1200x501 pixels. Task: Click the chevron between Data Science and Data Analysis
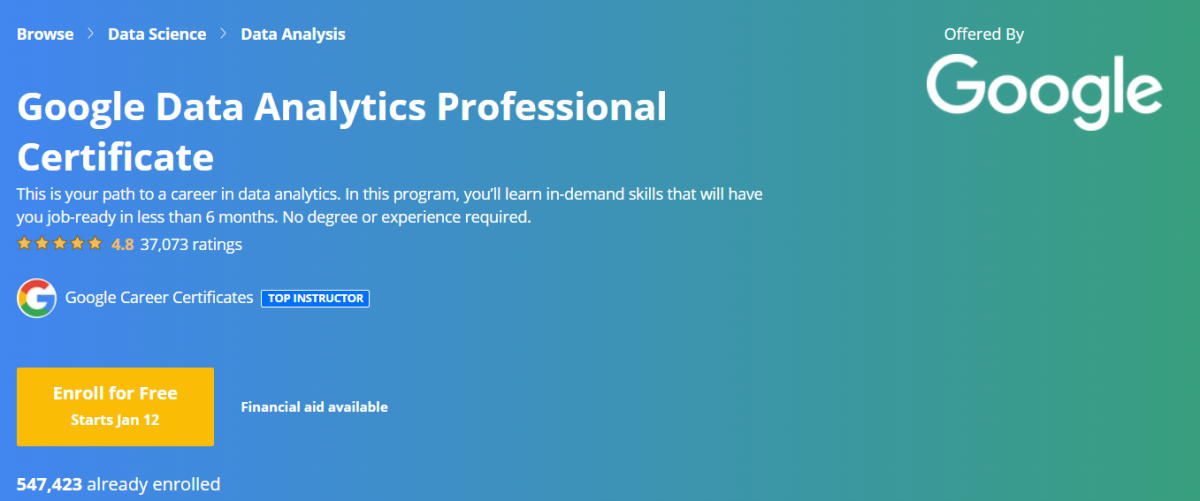(224, 34)
